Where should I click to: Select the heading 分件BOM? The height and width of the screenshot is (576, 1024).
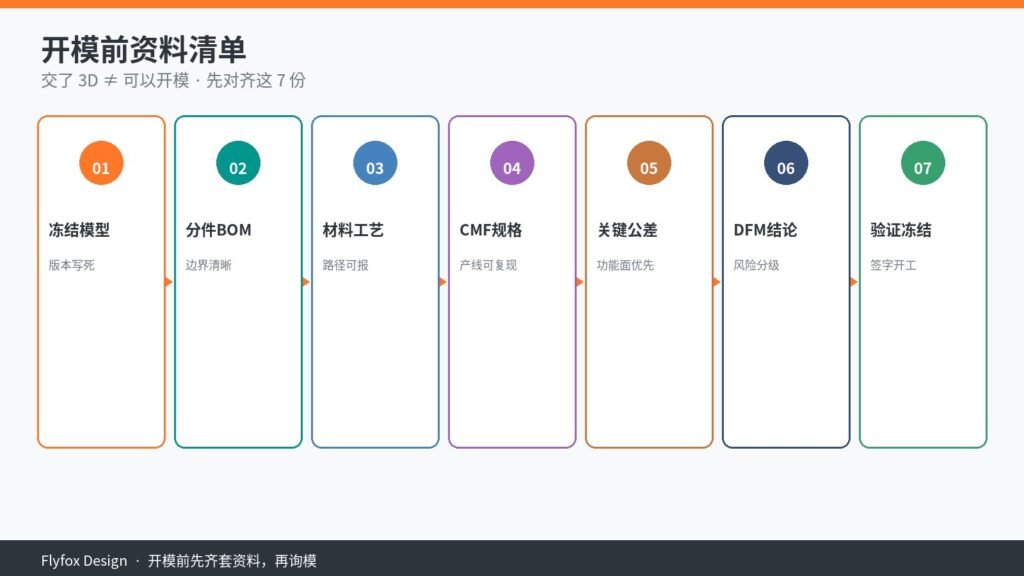[x=218, y=230]
